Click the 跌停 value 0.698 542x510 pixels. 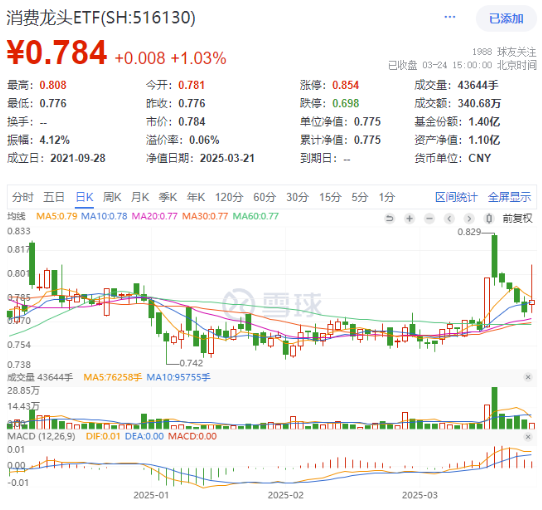[x=345, y=103]
